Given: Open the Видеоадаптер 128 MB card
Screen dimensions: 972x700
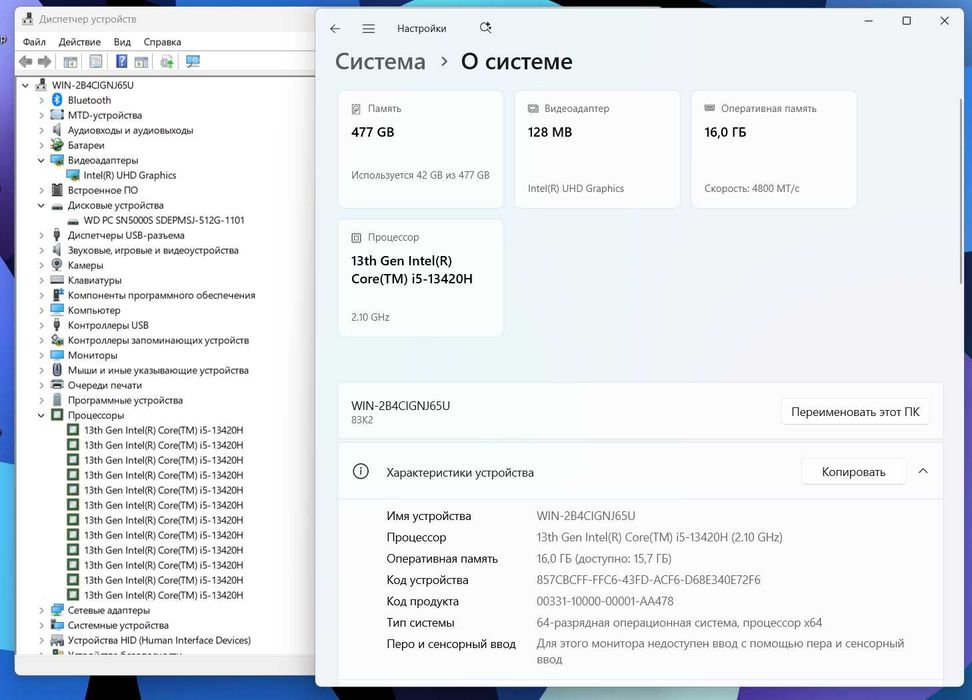Looking at the screenshot, I should pyautogui.click(x=597, y=149).
